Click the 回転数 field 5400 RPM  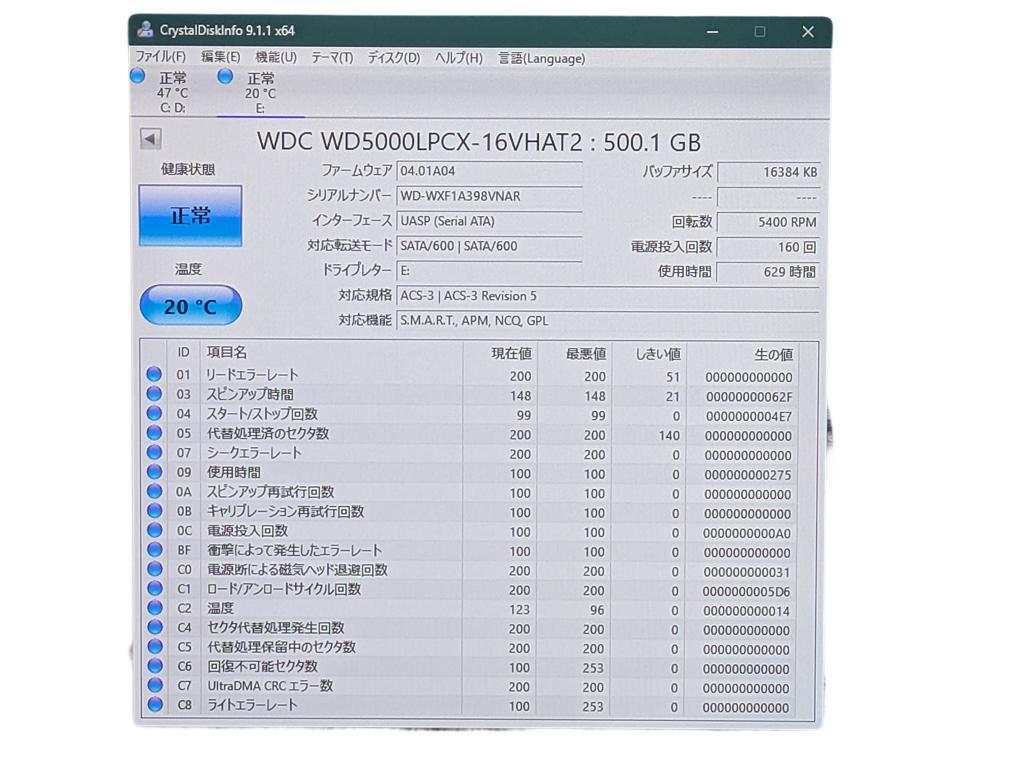[x=768, y=222]
